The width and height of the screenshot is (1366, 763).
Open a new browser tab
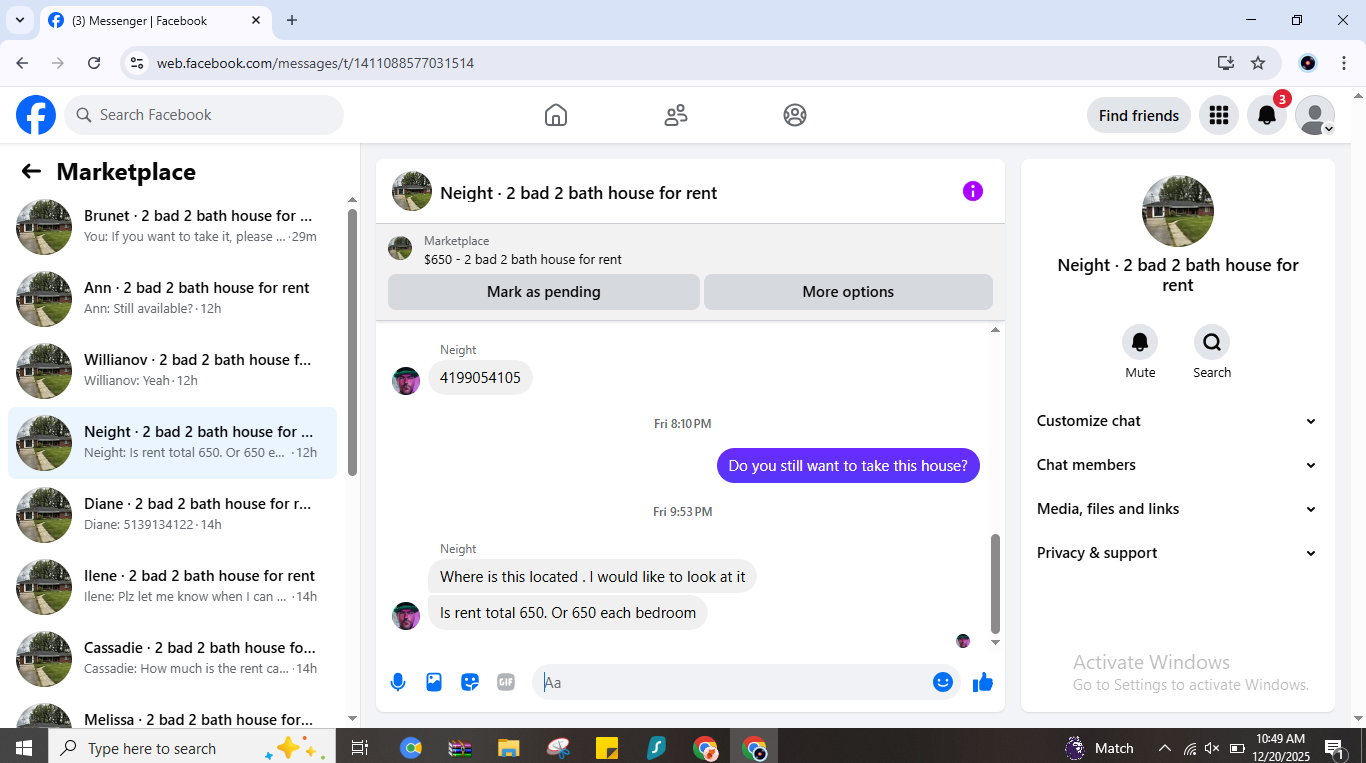292,20
